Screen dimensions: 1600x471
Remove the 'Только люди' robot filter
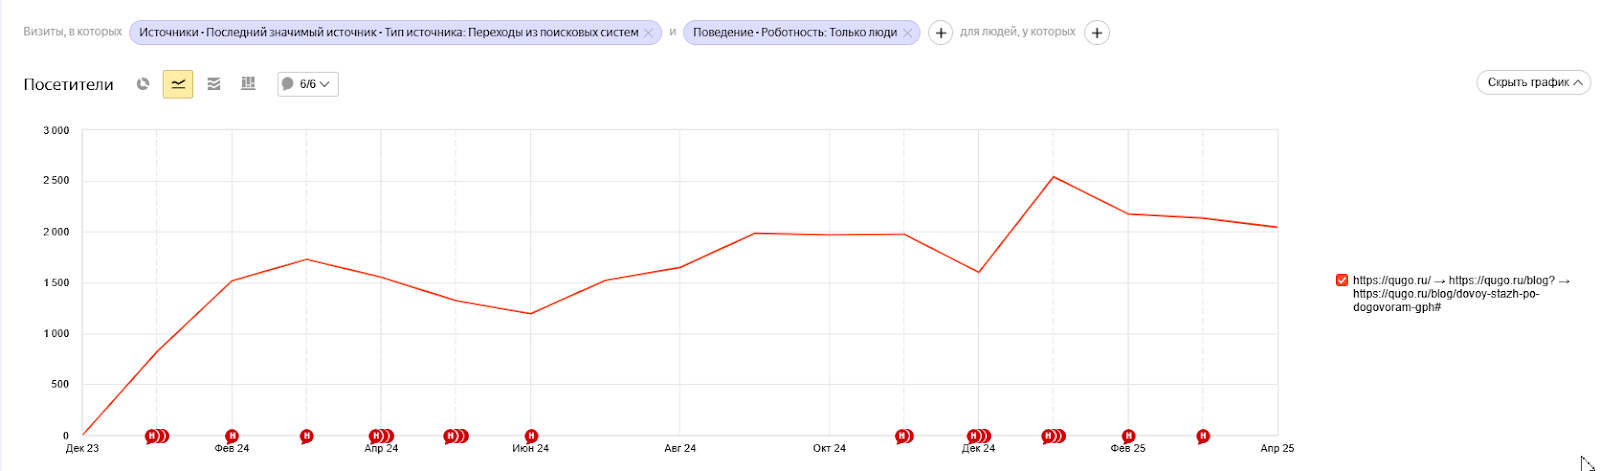907,33
